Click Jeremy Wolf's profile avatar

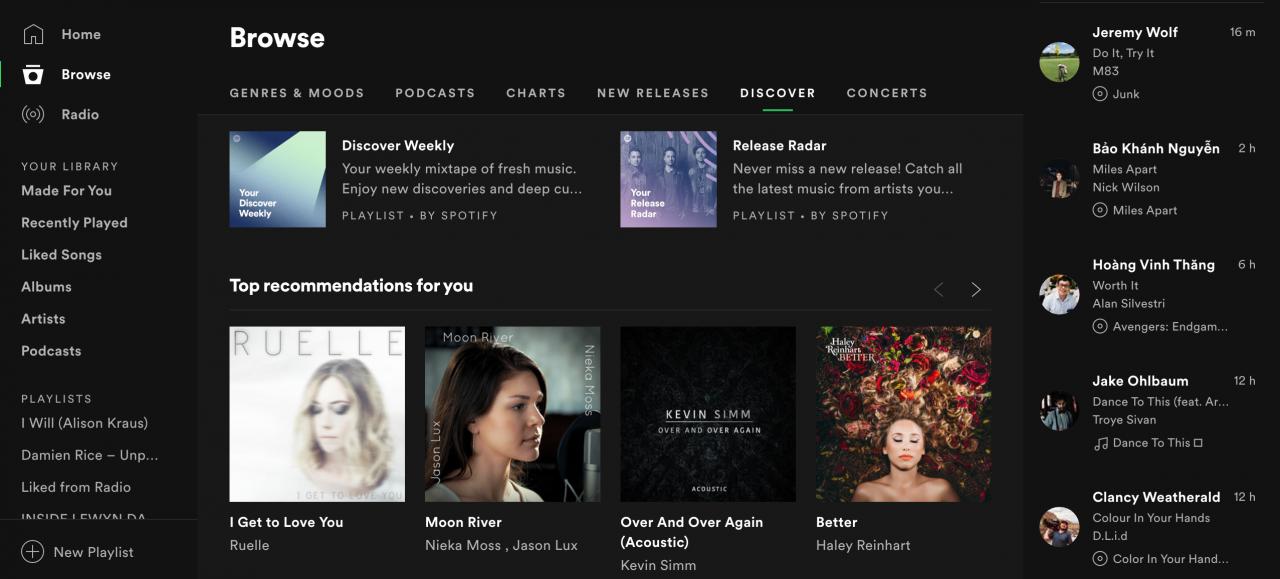(1059, 62)
